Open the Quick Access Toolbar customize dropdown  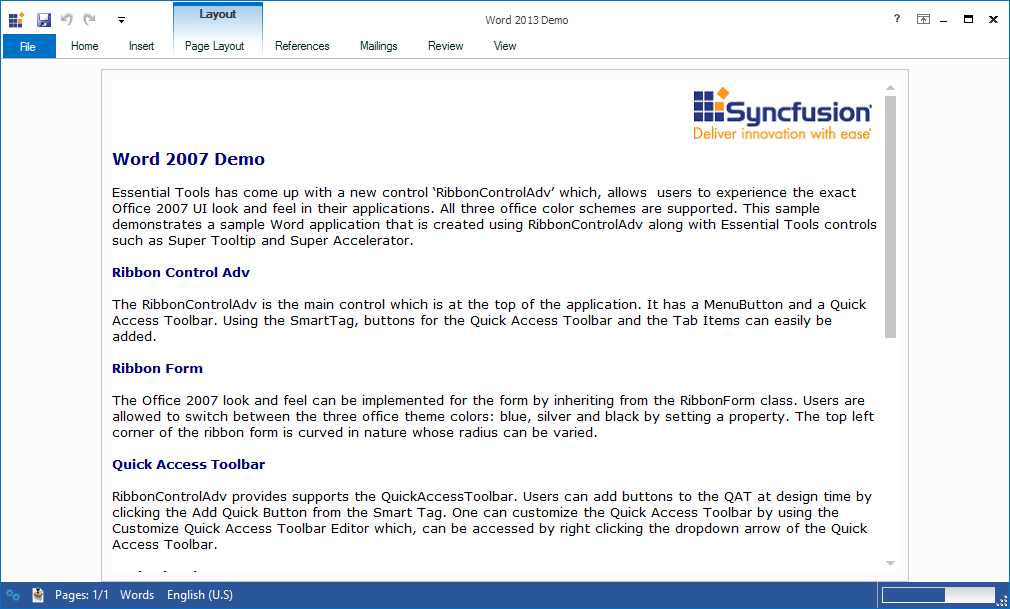121,19
